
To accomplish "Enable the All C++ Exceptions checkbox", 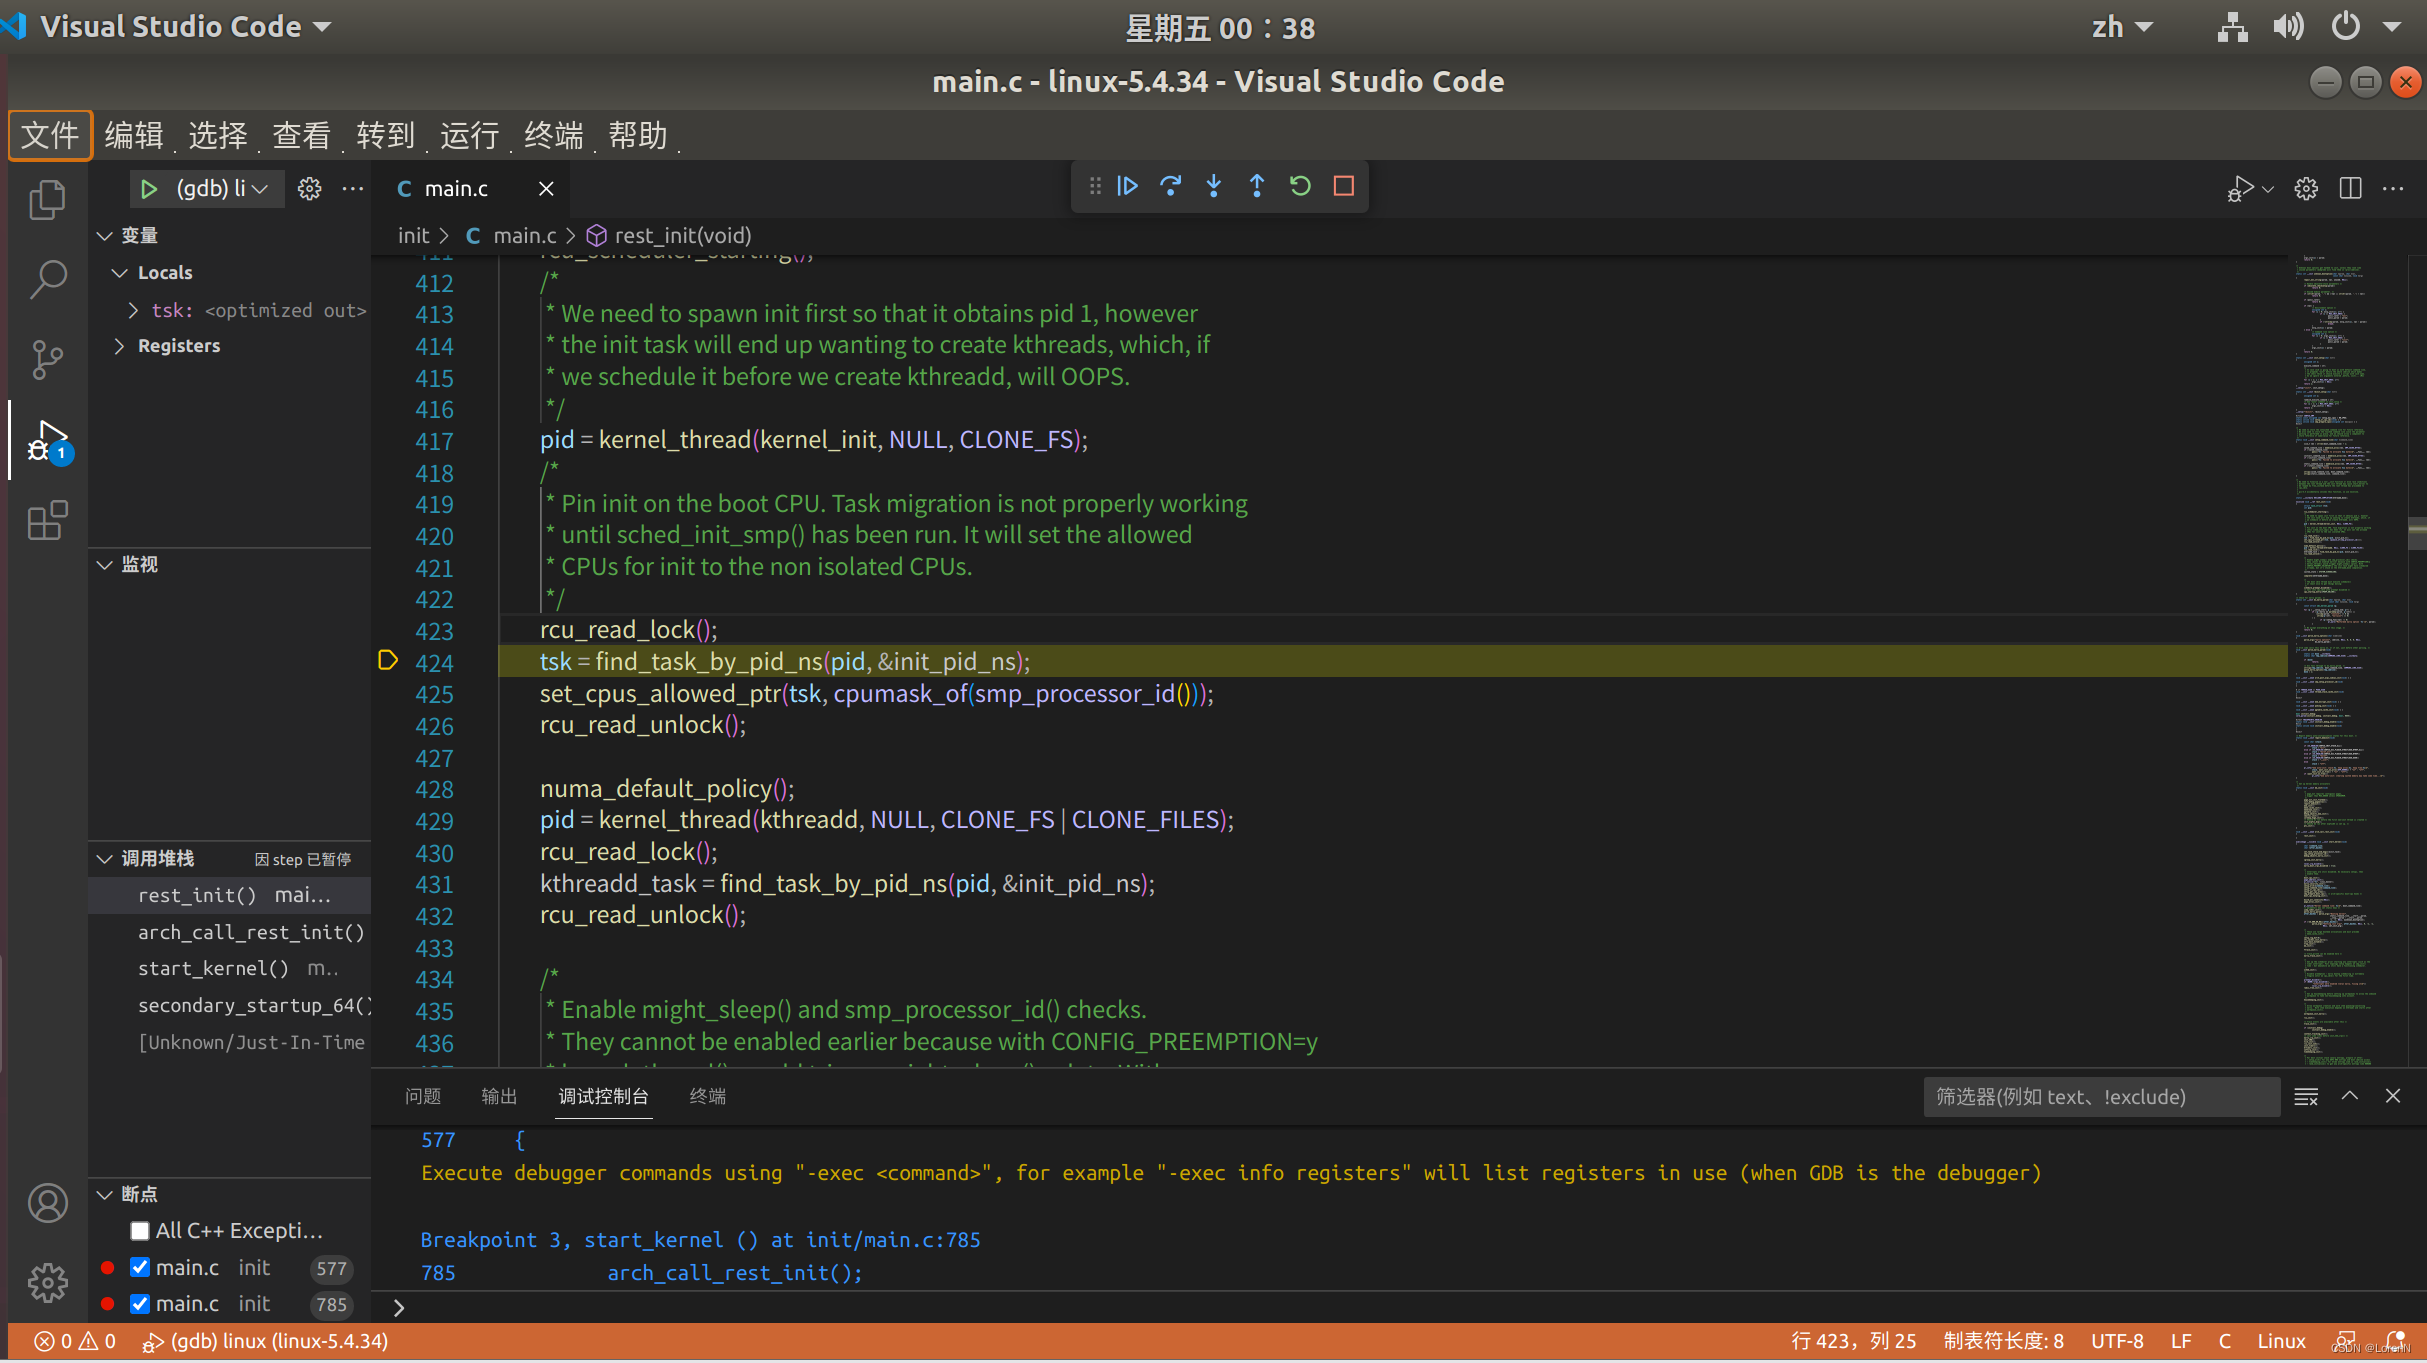I will (140, 1230).
